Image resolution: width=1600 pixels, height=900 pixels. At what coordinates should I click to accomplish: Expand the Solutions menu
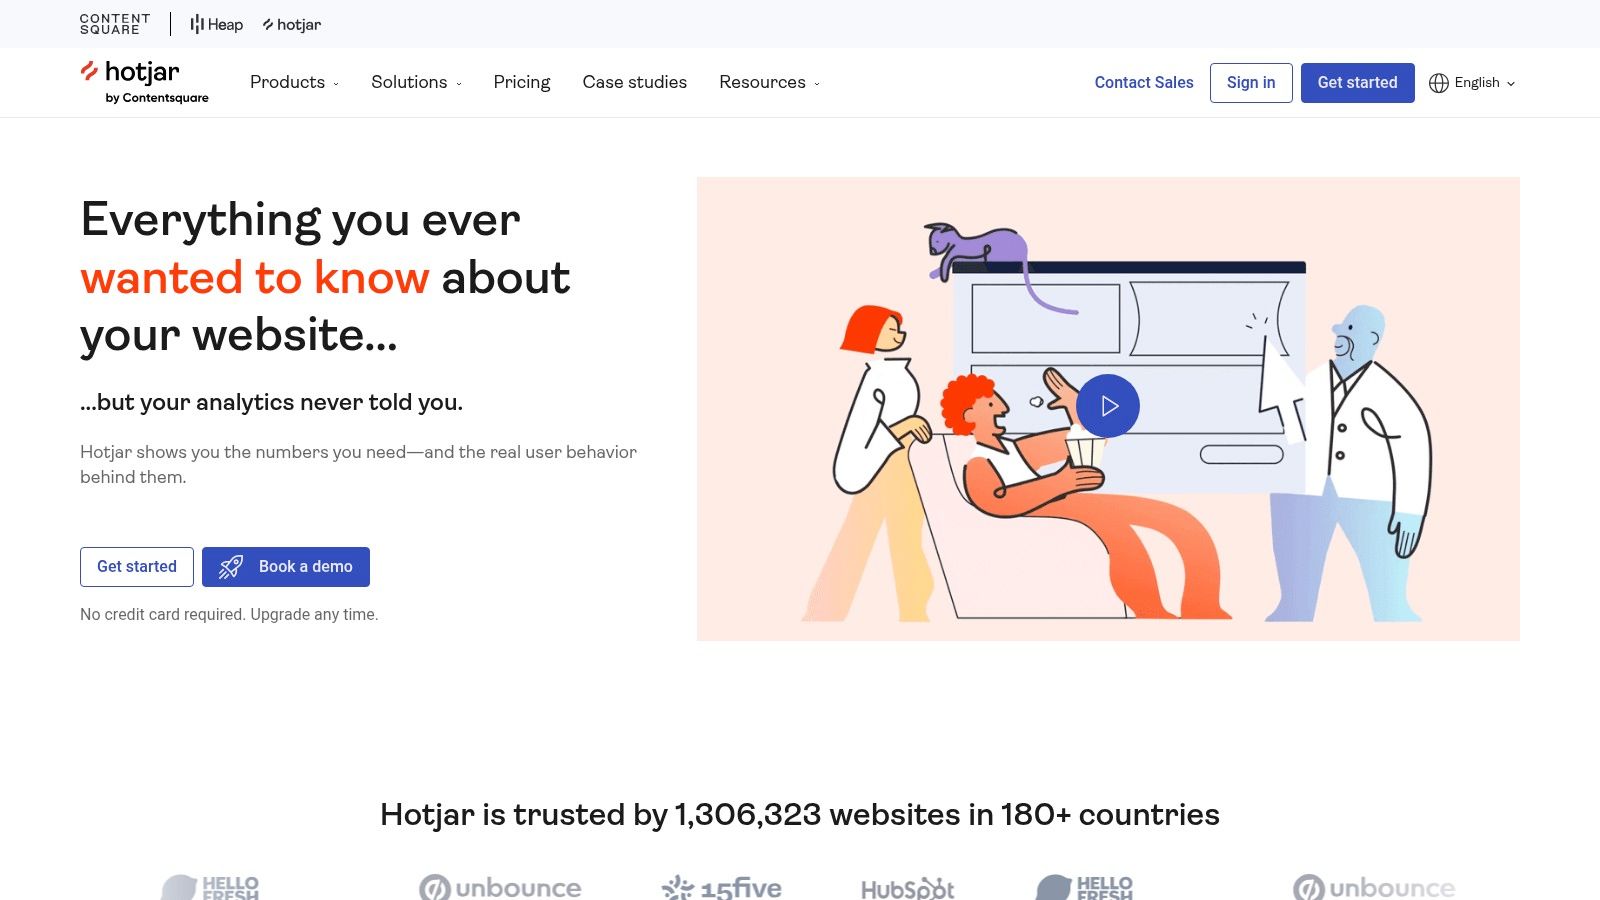click(416, 82)
